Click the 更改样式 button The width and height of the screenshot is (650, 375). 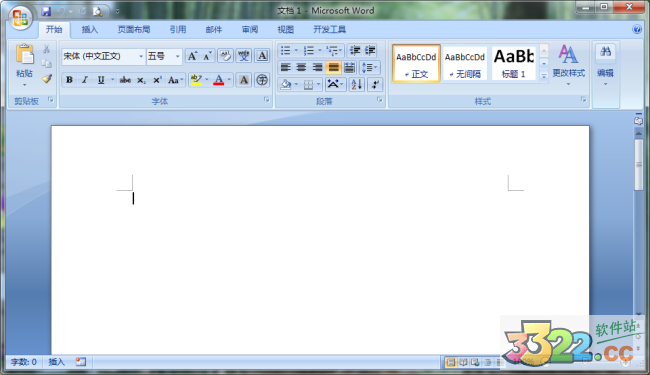568,65
